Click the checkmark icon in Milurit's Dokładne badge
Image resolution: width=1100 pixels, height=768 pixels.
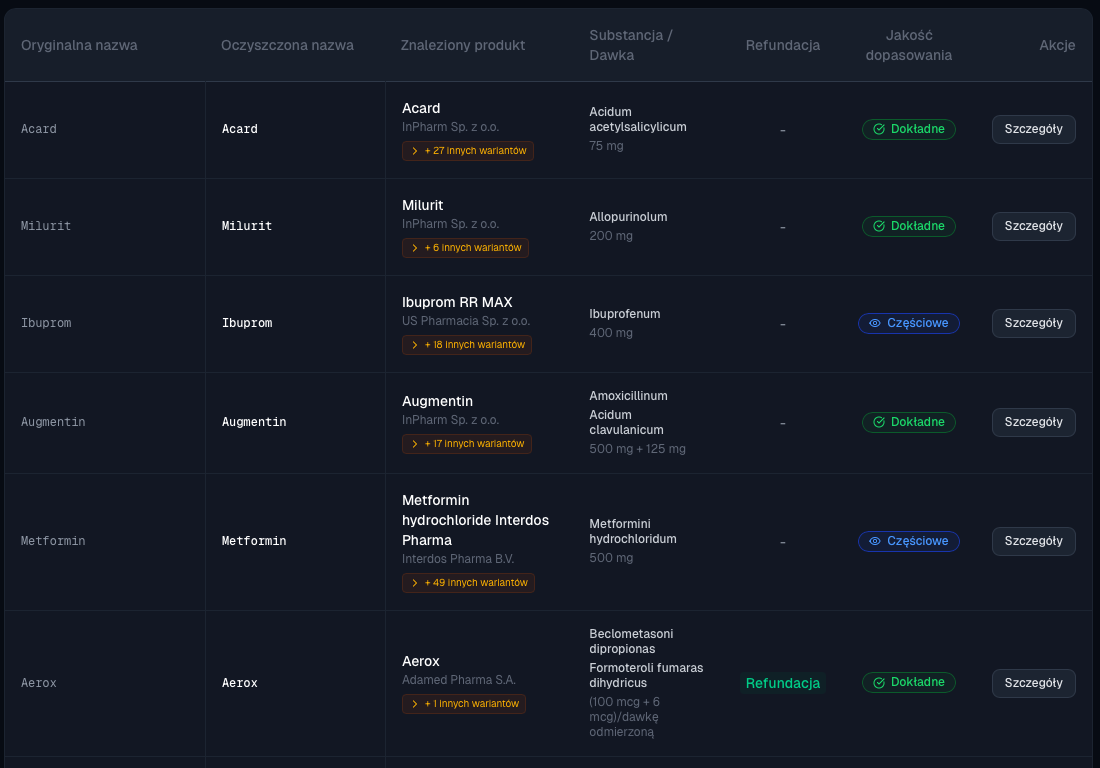(879, 226)
